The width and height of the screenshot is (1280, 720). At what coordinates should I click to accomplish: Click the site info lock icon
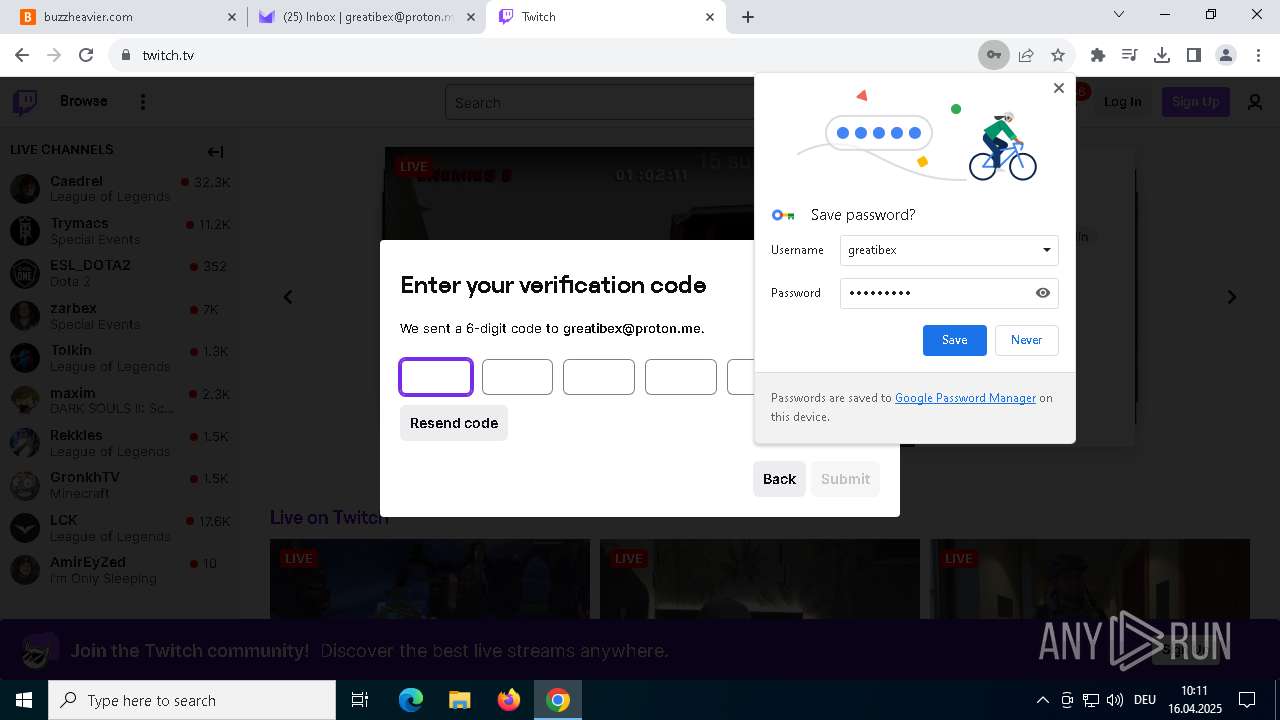coord(126,55)
